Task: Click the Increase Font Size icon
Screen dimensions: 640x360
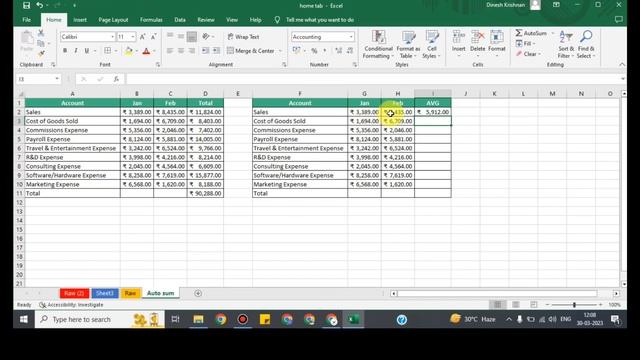Action: [x=142, y=37]
